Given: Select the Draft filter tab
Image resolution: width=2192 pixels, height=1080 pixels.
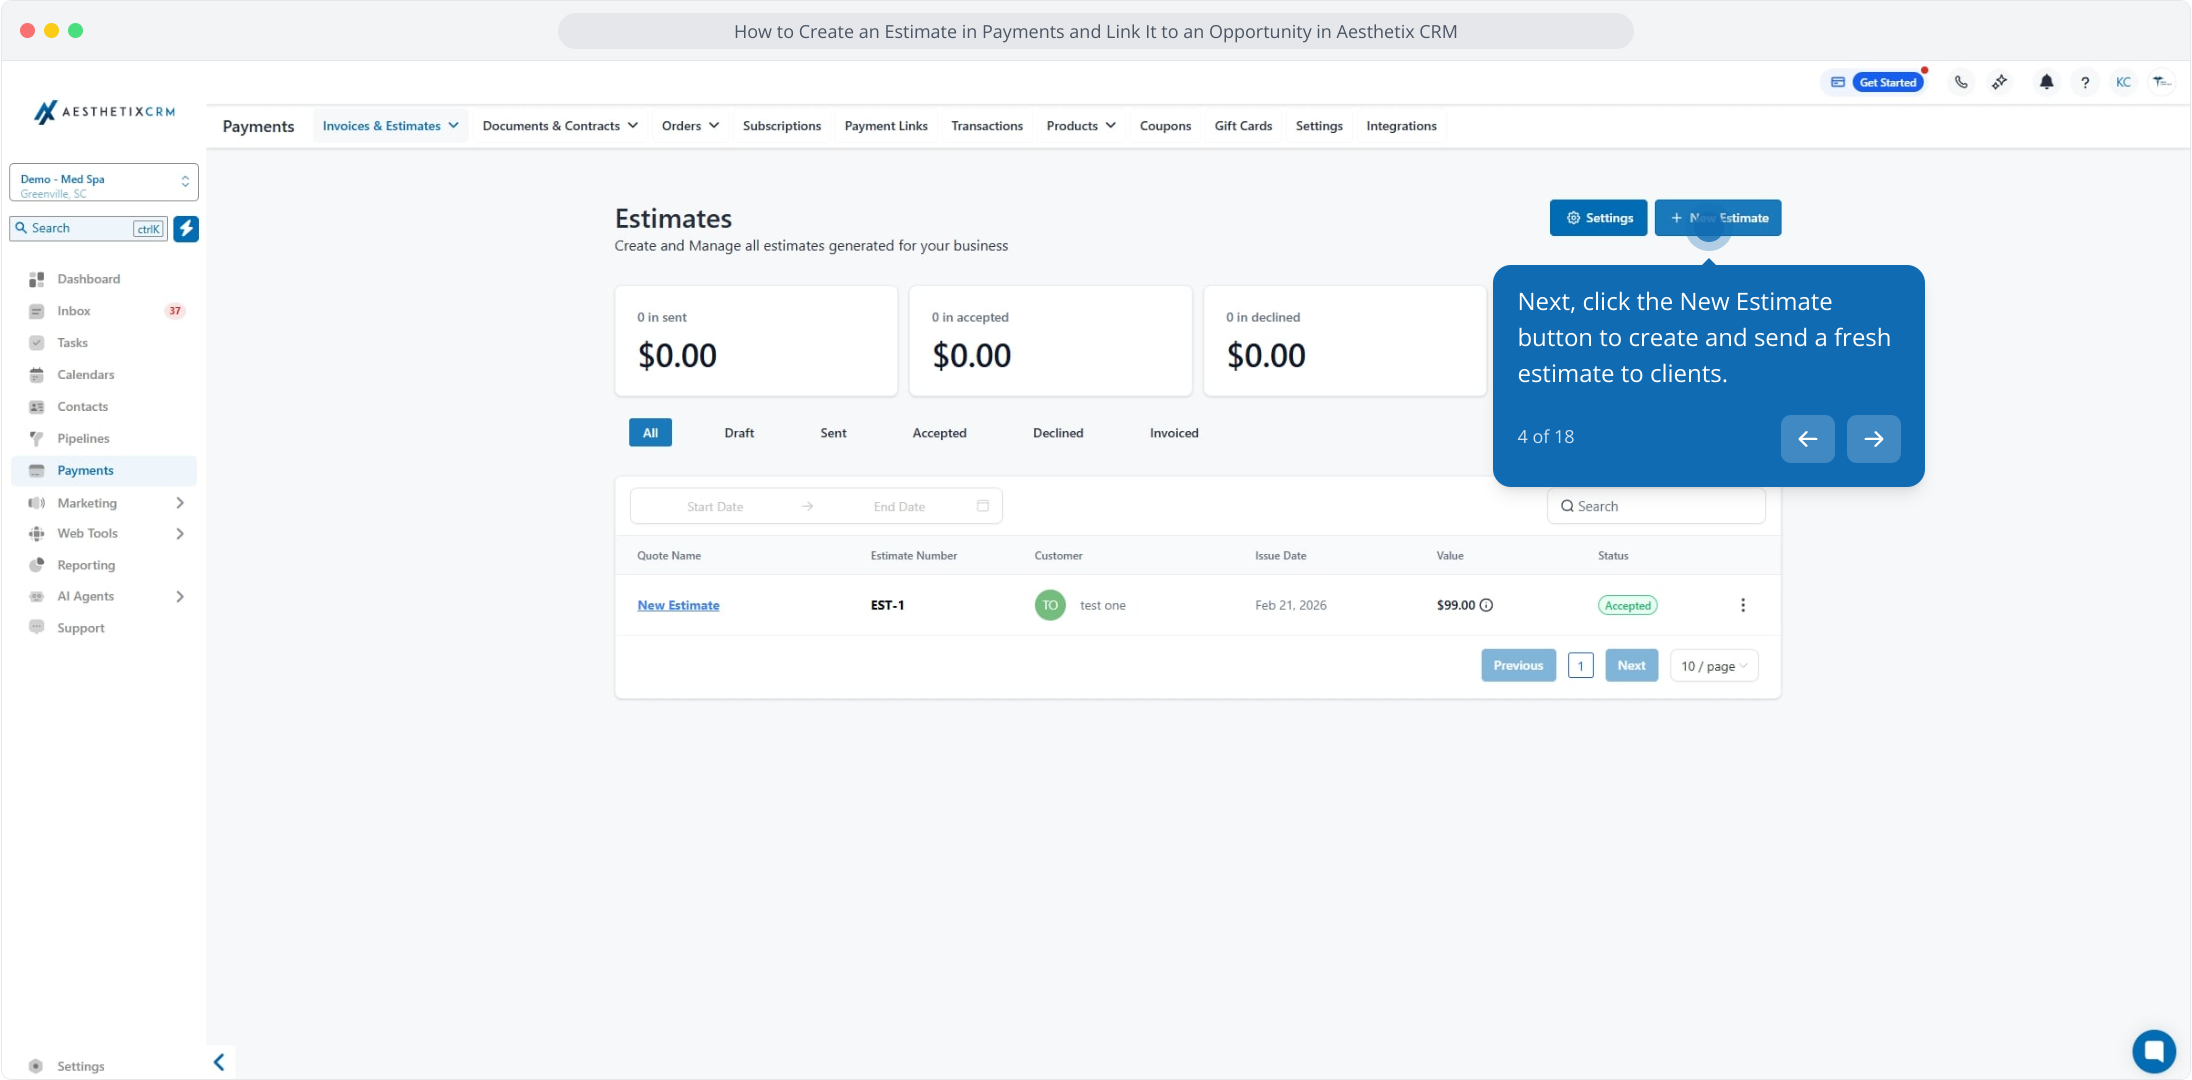Looking at the screenshot, I should [x=739, y=433].
